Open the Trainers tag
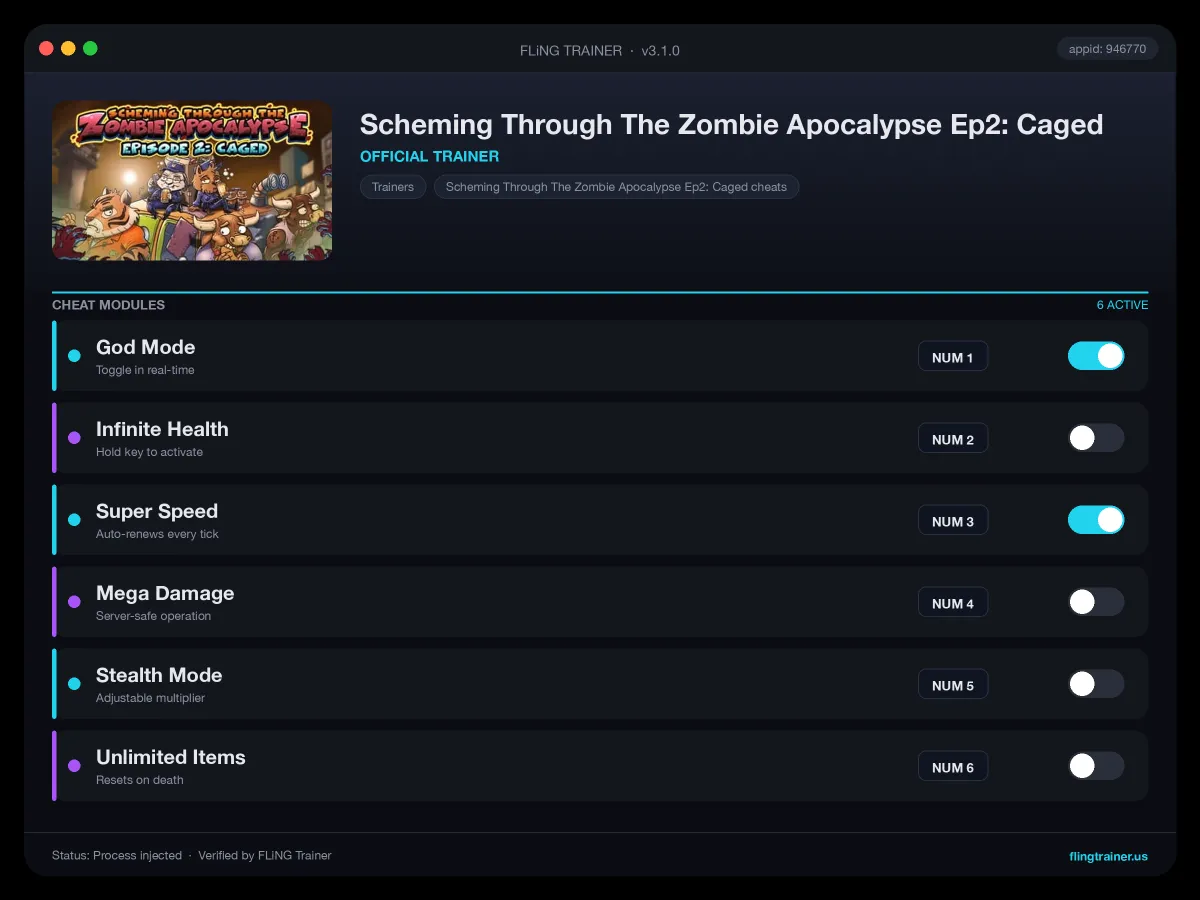Image resolution: width=1200 pixels, height=900 pixels. pos(393,187)
